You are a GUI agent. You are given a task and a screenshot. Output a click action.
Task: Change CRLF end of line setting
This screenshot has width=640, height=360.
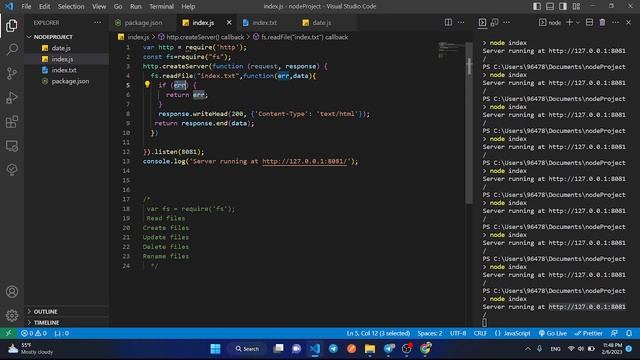coord(480,333)
